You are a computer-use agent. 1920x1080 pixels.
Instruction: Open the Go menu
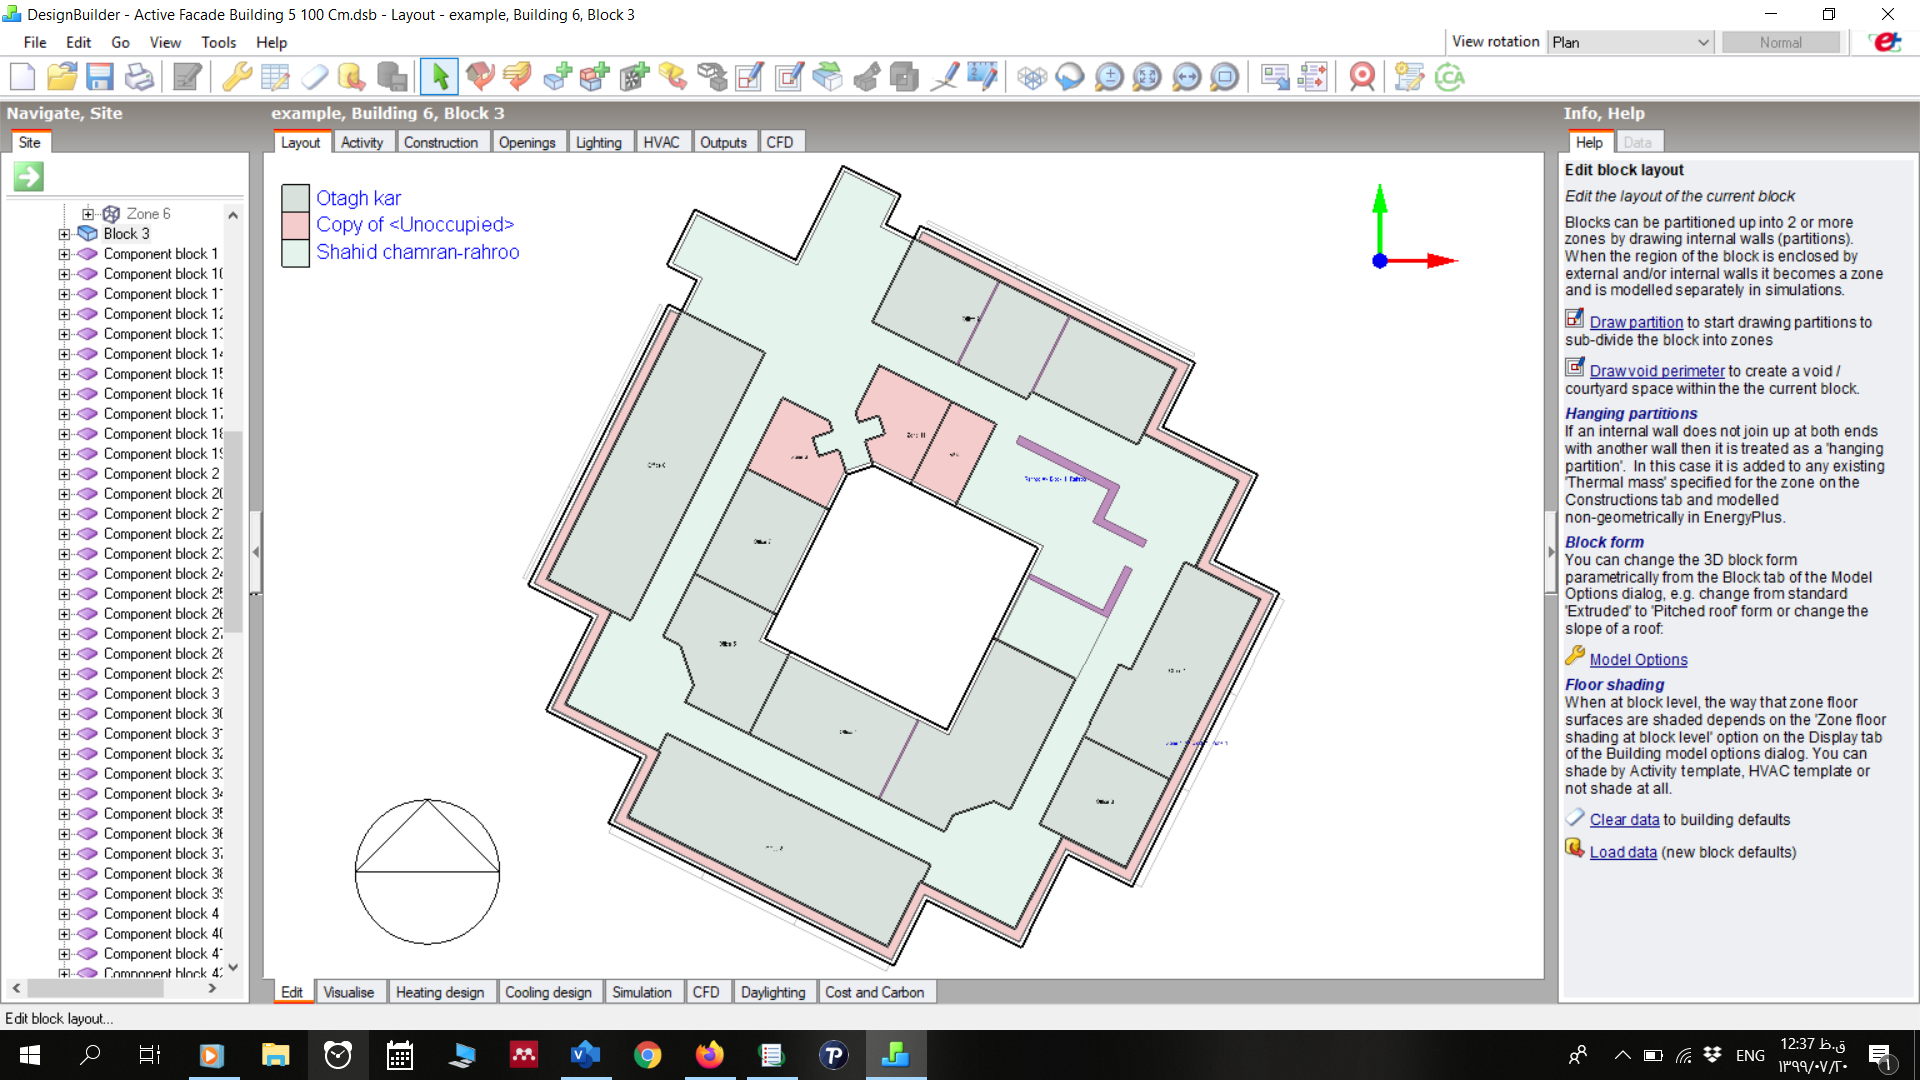click(120, 42)
